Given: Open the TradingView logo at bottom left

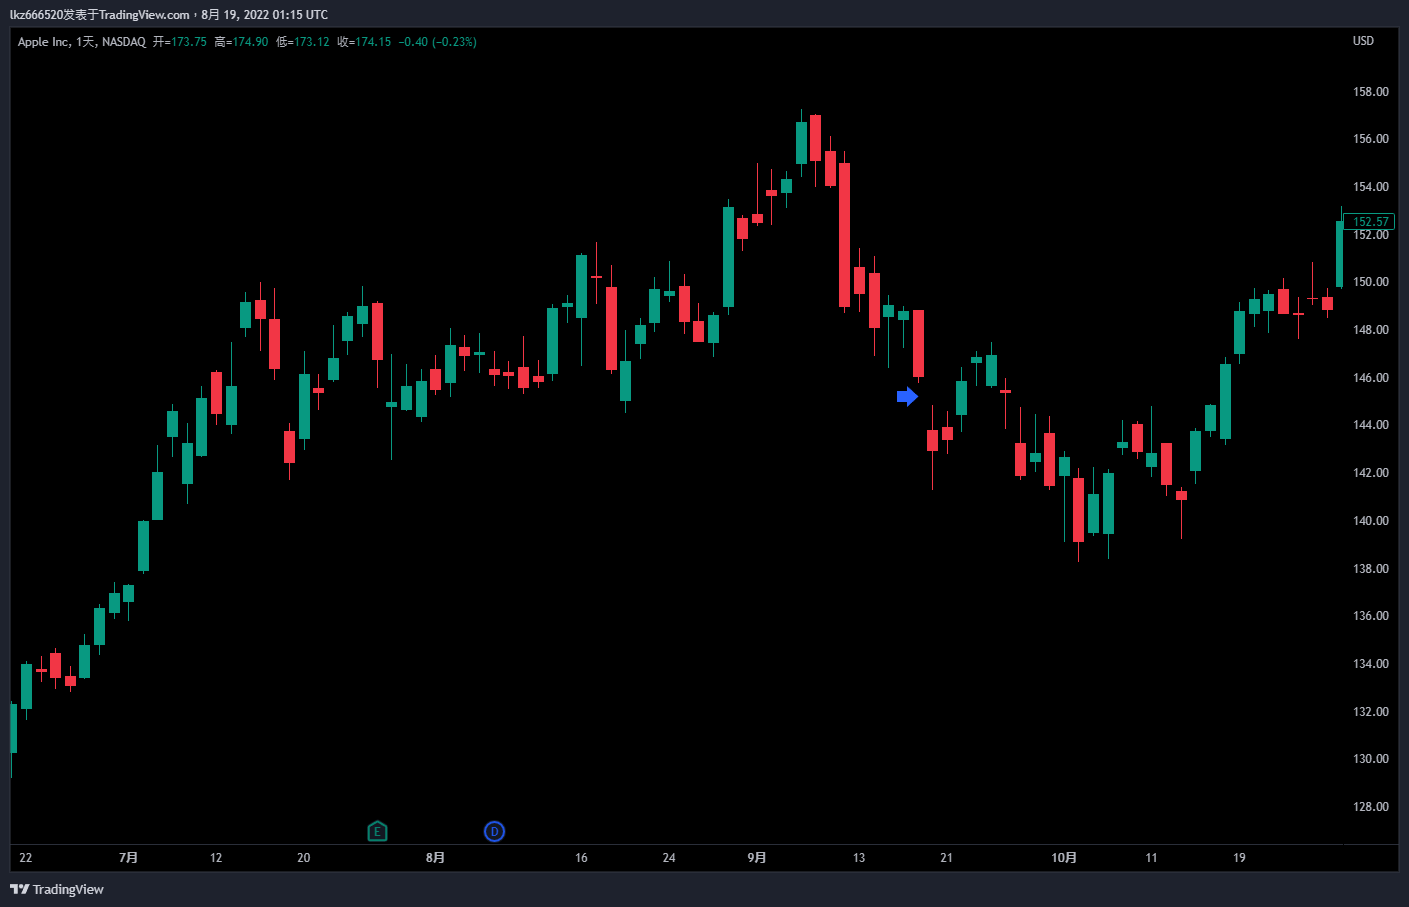Looking at the screenshot, I should (57, 889).
